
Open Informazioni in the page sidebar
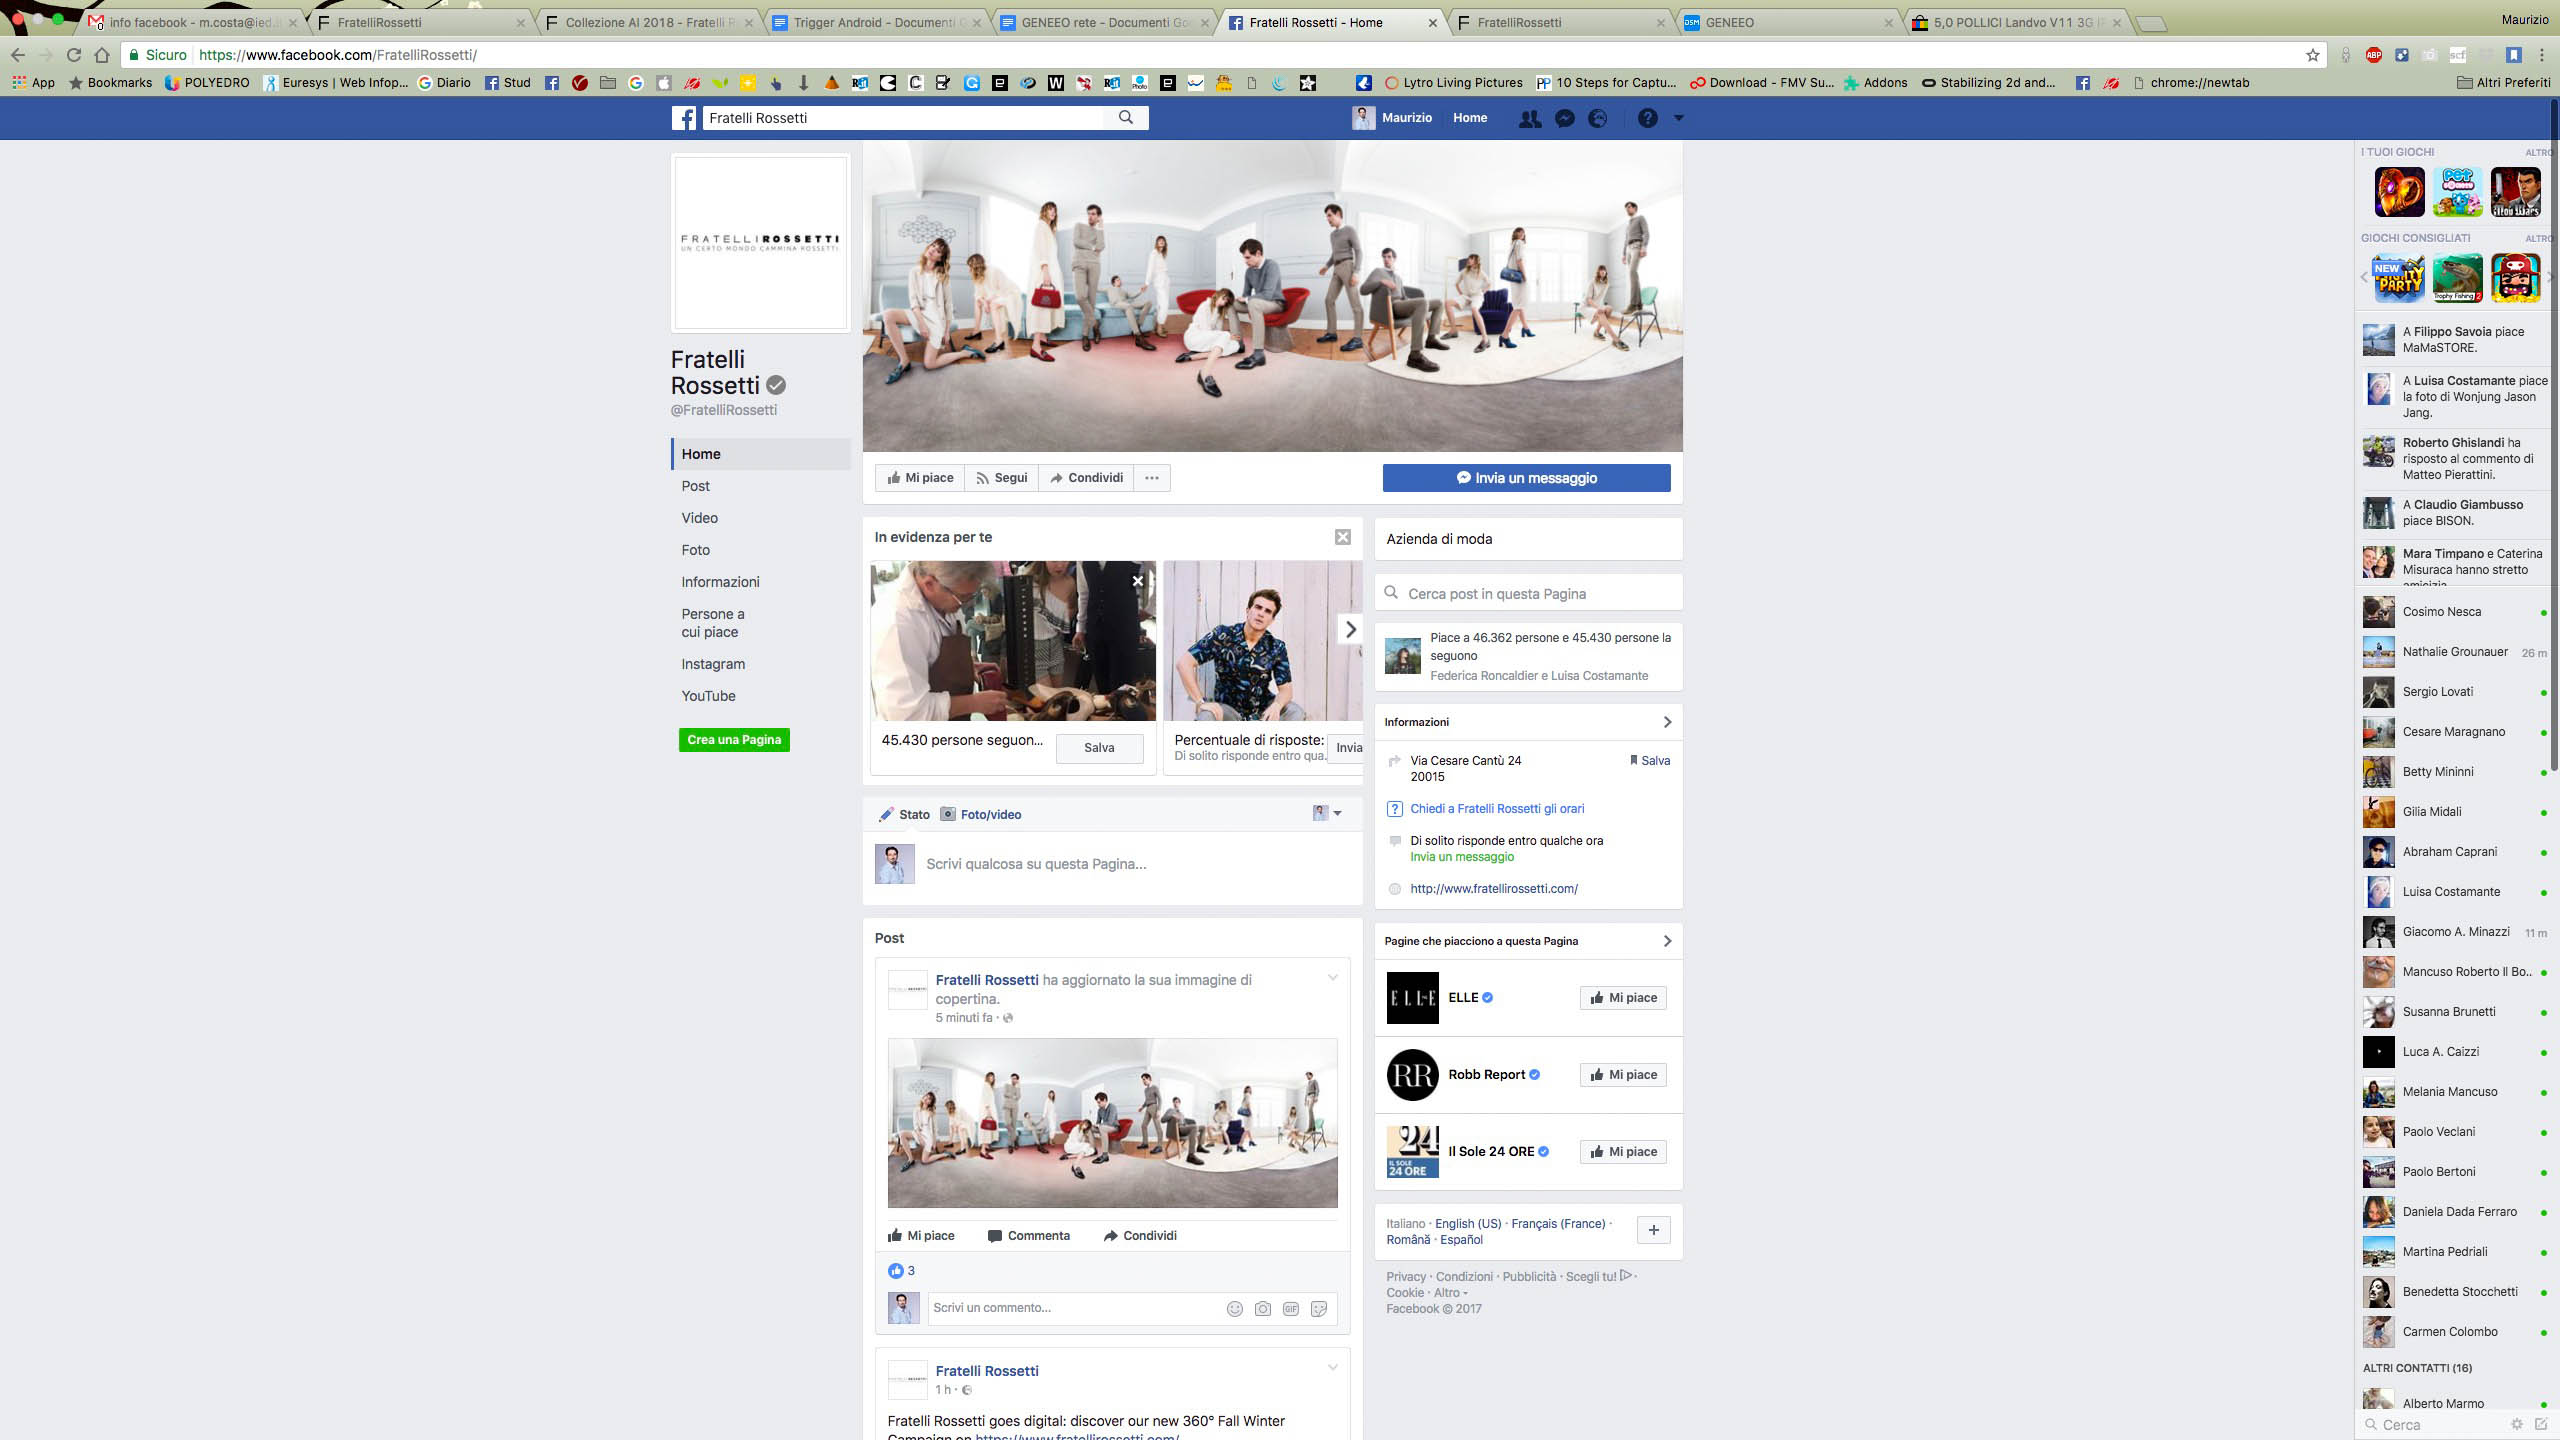[x=720, y=582]
